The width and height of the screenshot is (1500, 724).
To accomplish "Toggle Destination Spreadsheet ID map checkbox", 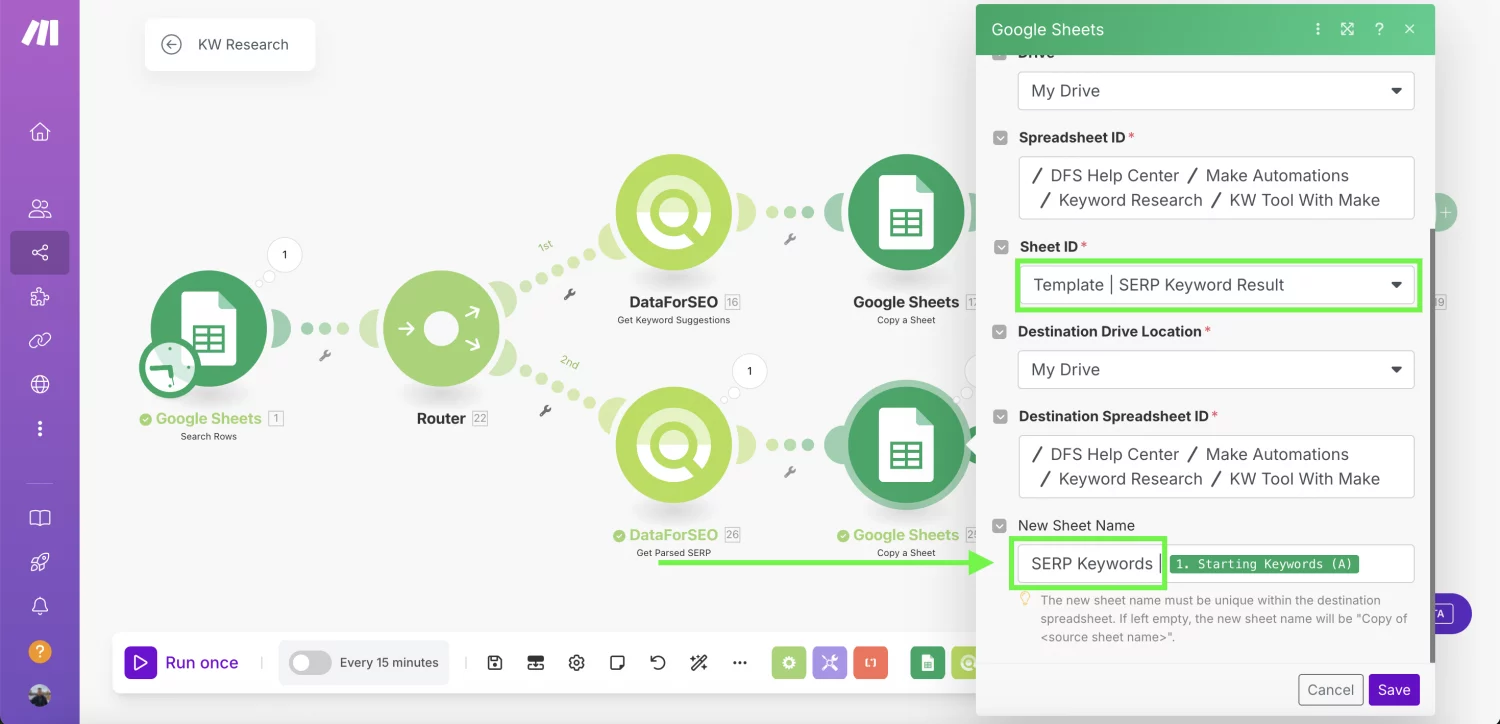I will coord(1000,416).
